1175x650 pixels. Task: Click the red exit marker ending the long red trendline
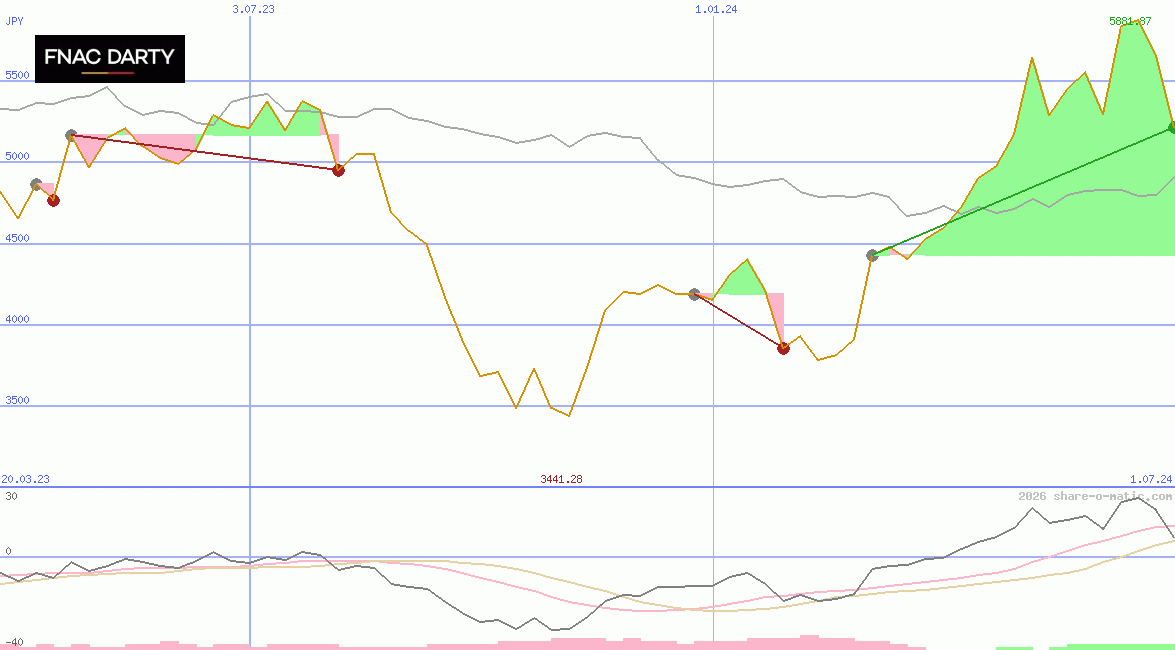tap(338, 170)
